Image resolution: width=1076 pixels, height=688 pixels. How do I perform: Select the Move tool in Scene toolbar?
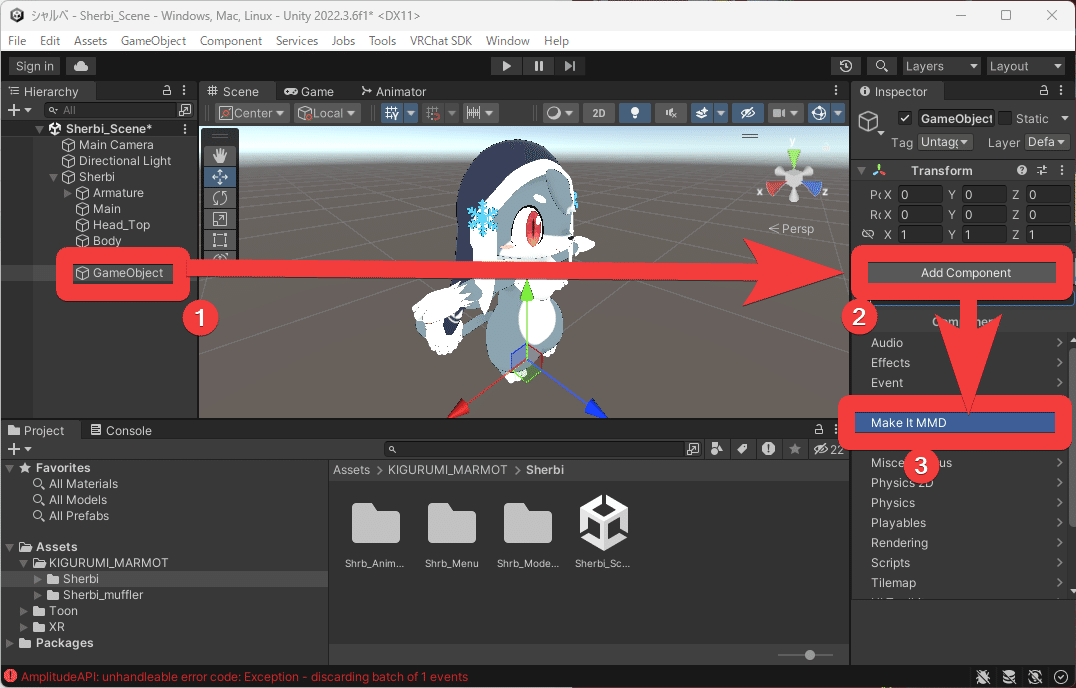tap(220, 177)
